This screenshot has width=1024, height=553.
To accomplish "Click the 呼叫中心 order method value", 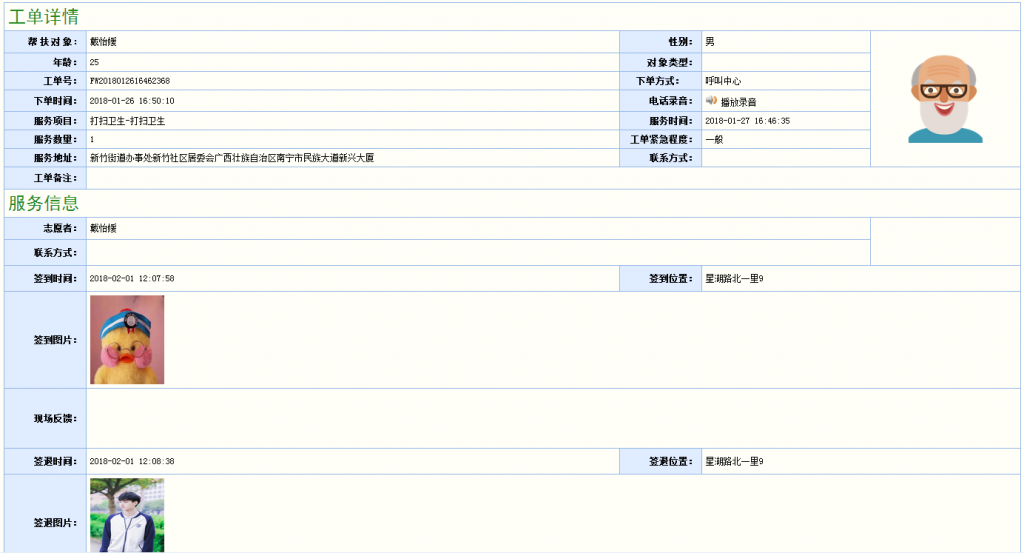I will [723, 81].
